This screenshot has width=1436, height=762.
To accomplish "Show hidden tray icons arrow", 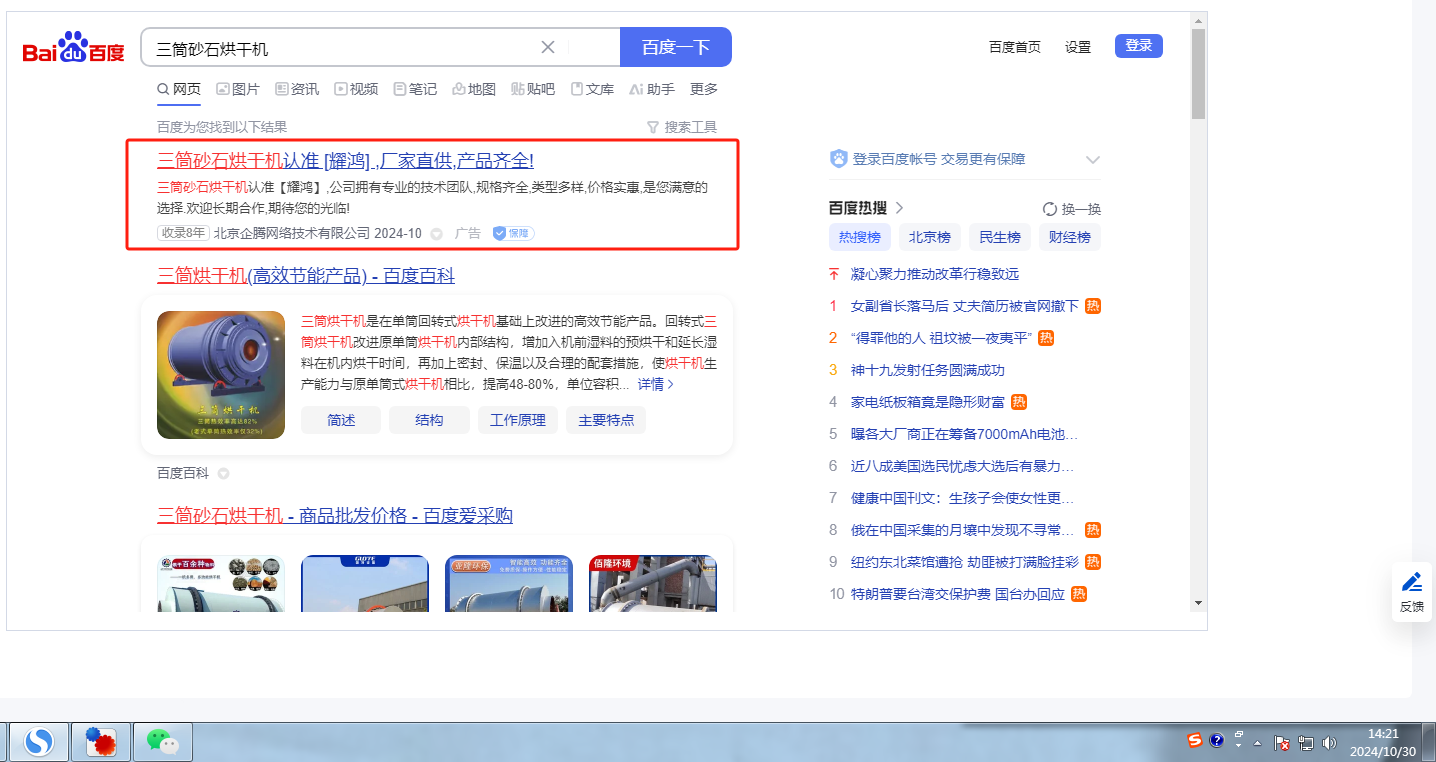I will pos(1258,743).
